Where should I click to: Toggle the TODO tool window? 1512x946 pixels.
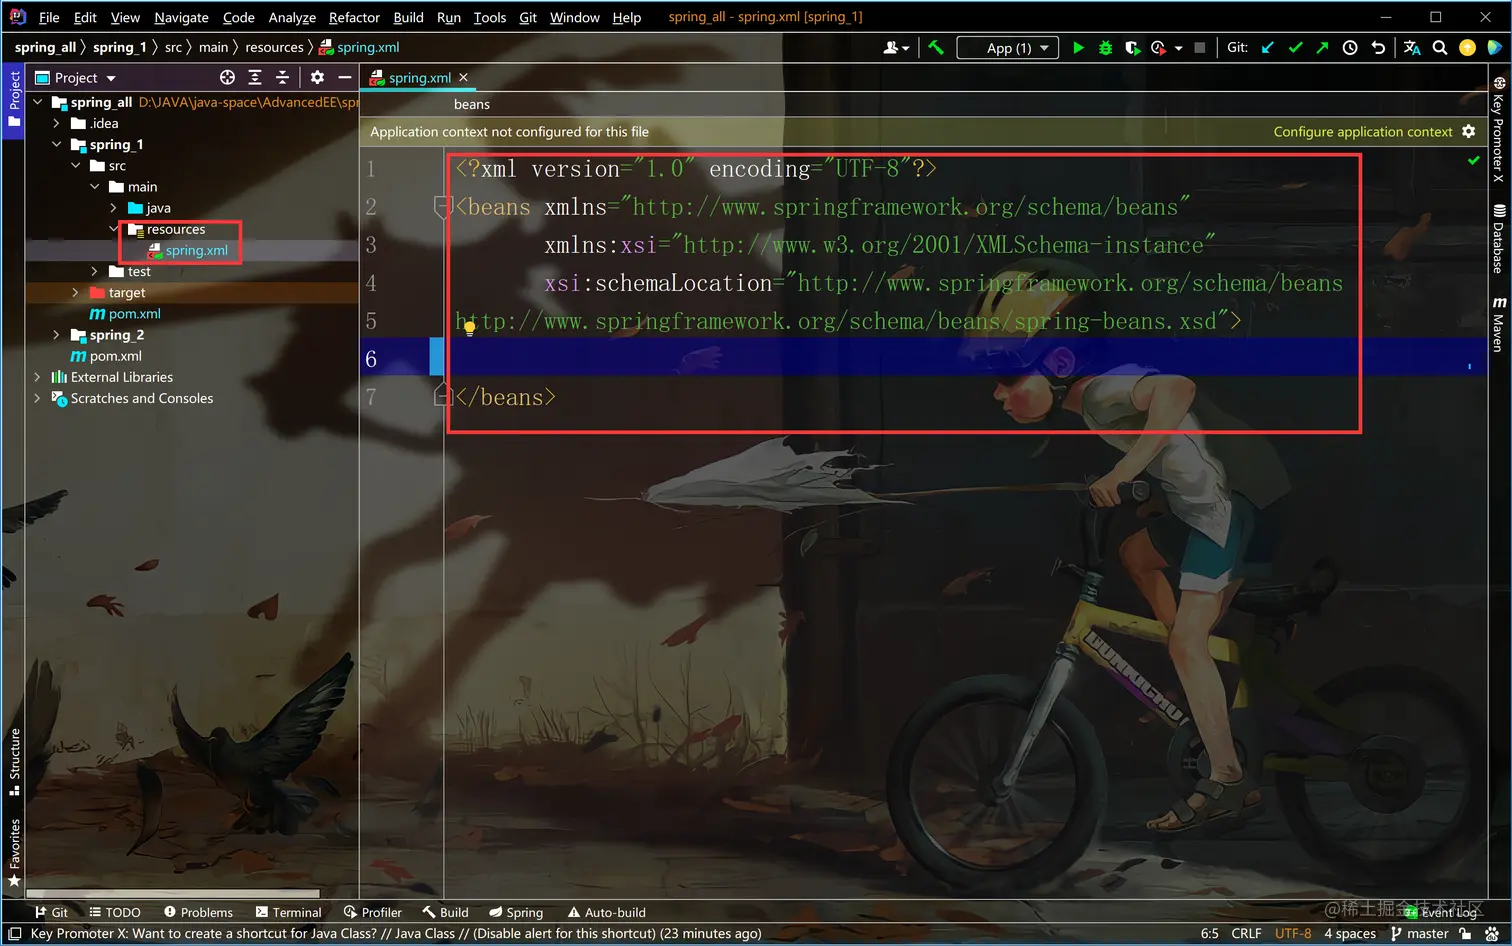pyautogui.click(x=115, y=912)
